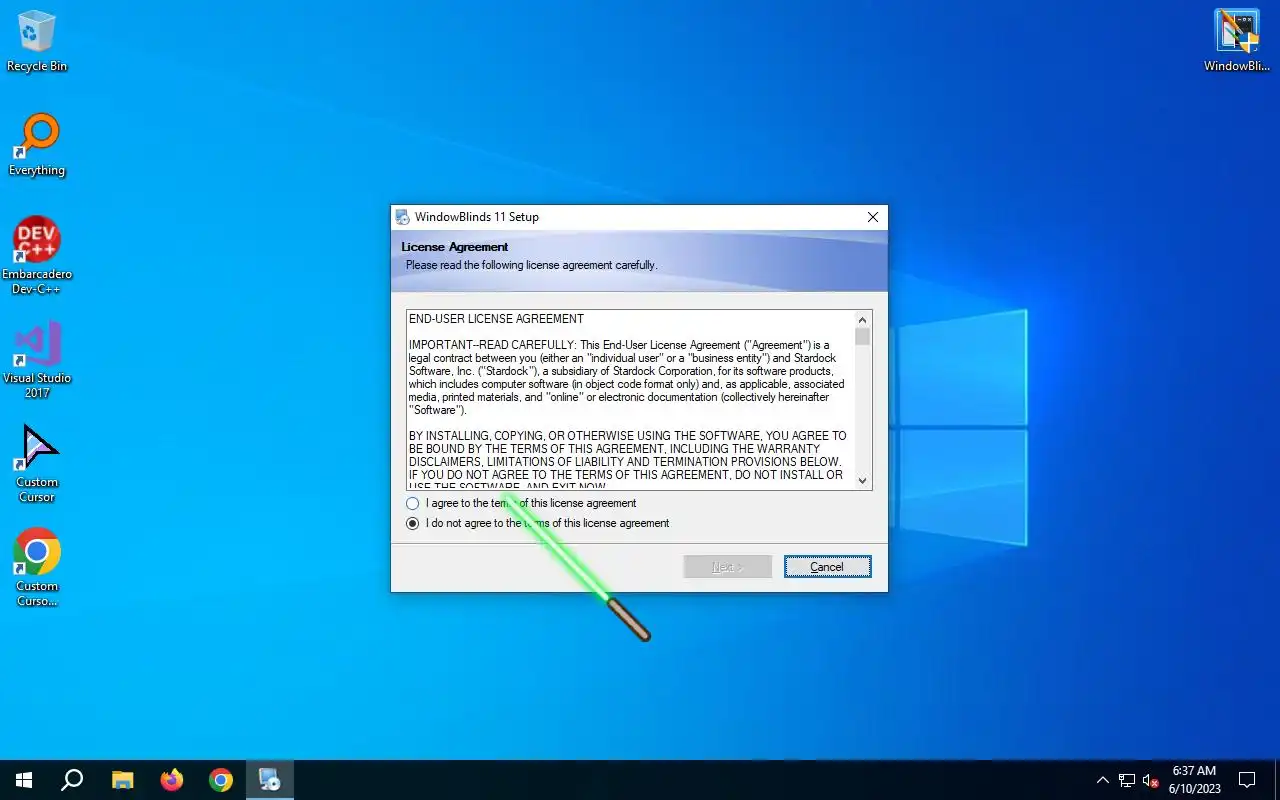The image size is (1280, 800).
Task: Launch Embarcadero Dev-C++ desktop shortcut
Action: (37, 256)
